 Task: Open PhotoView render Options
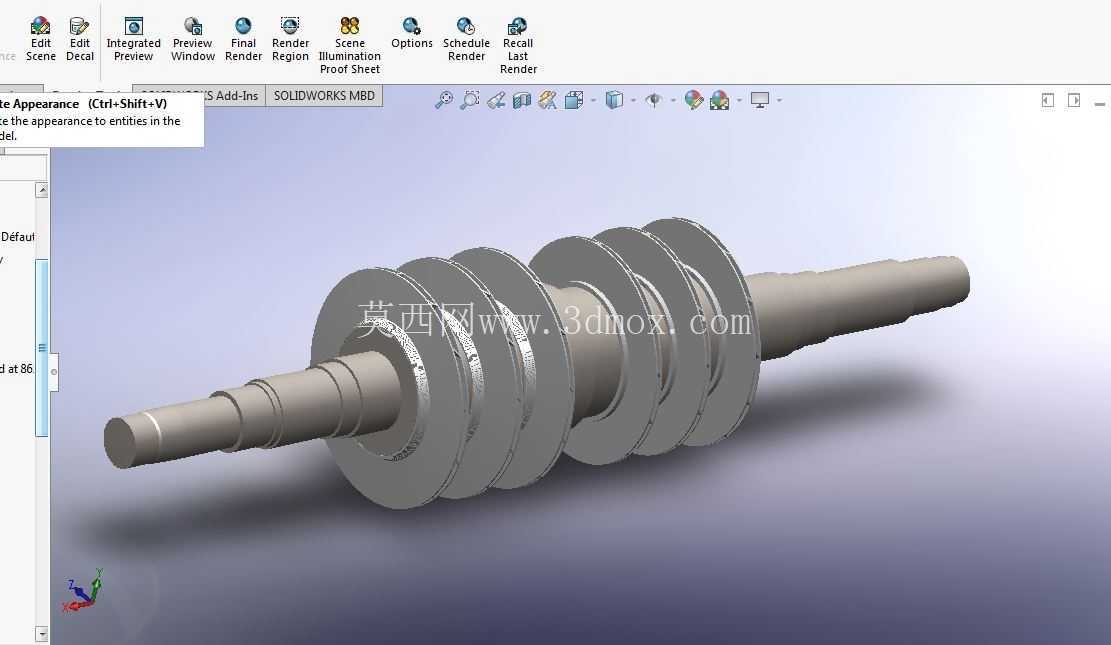click(x=412, y=33)
